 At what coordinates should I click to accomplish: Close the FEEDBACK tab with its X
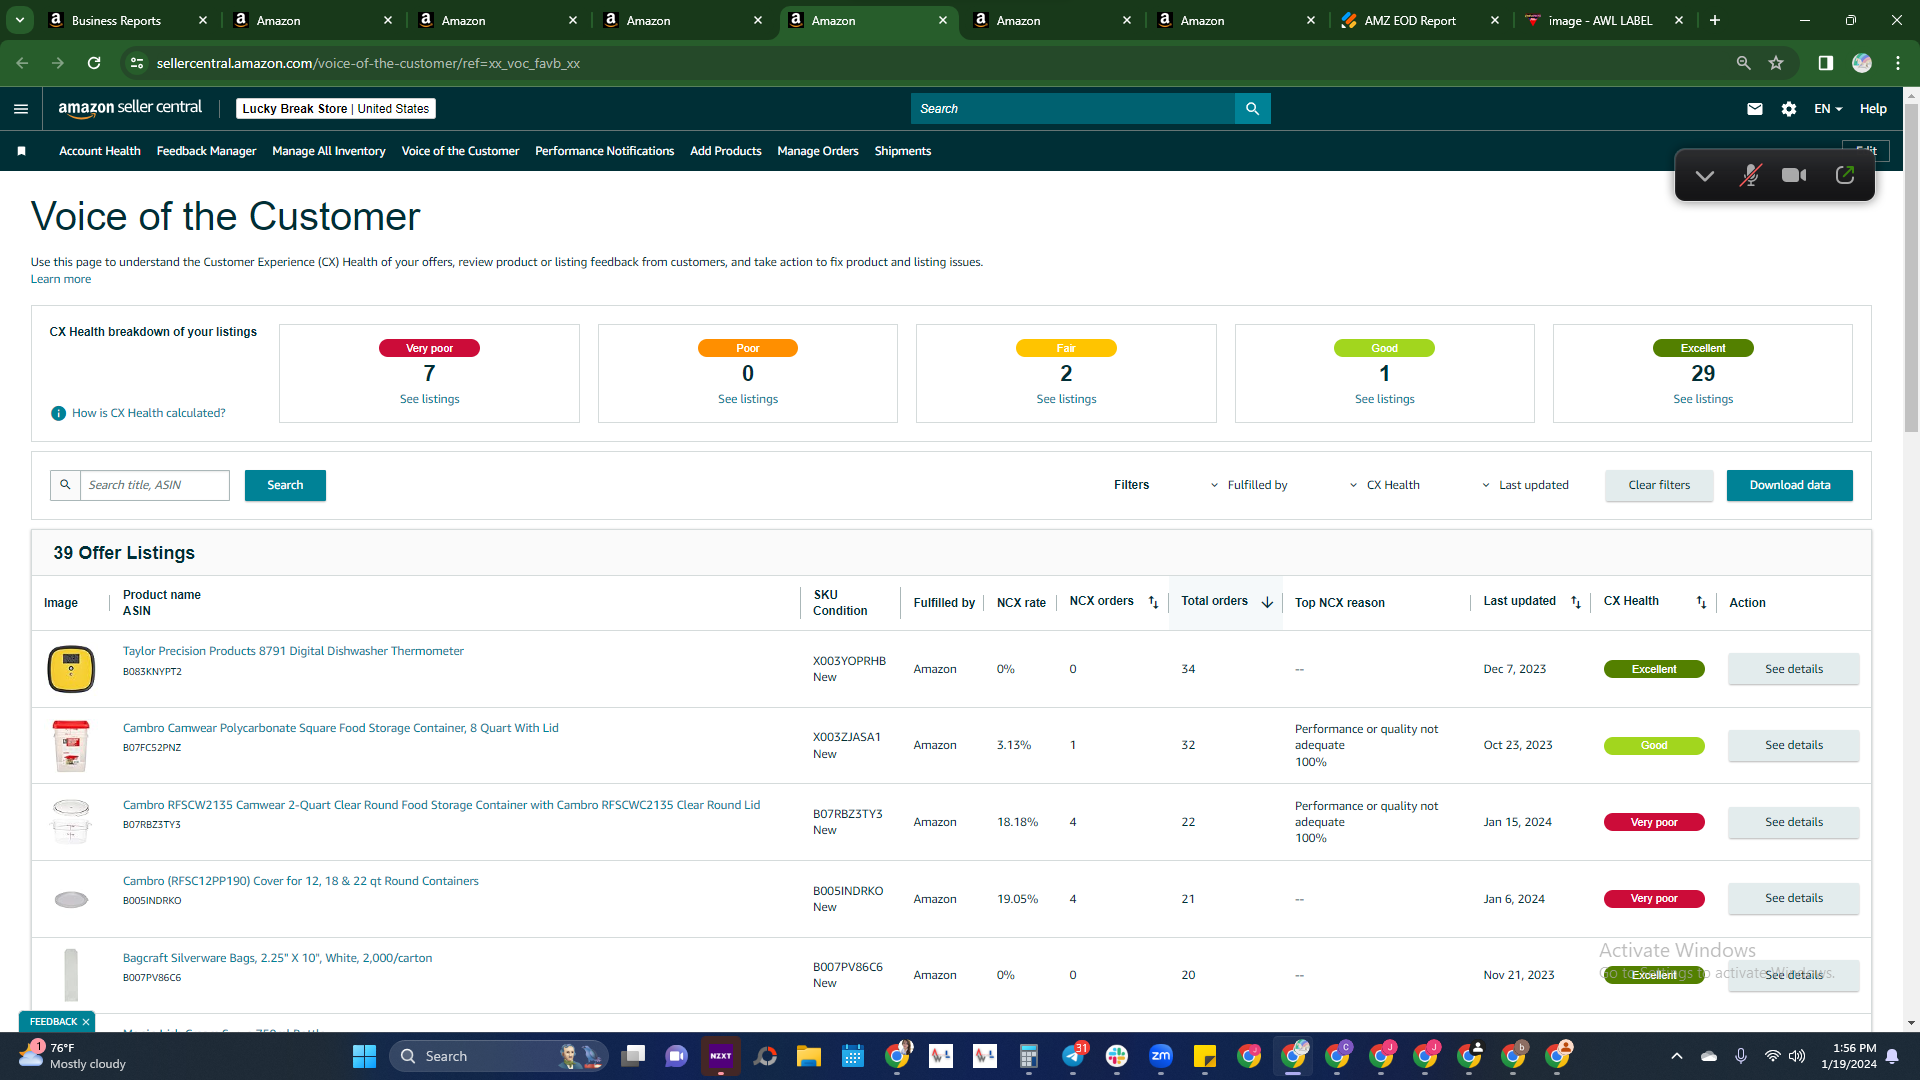[86, 1022]
